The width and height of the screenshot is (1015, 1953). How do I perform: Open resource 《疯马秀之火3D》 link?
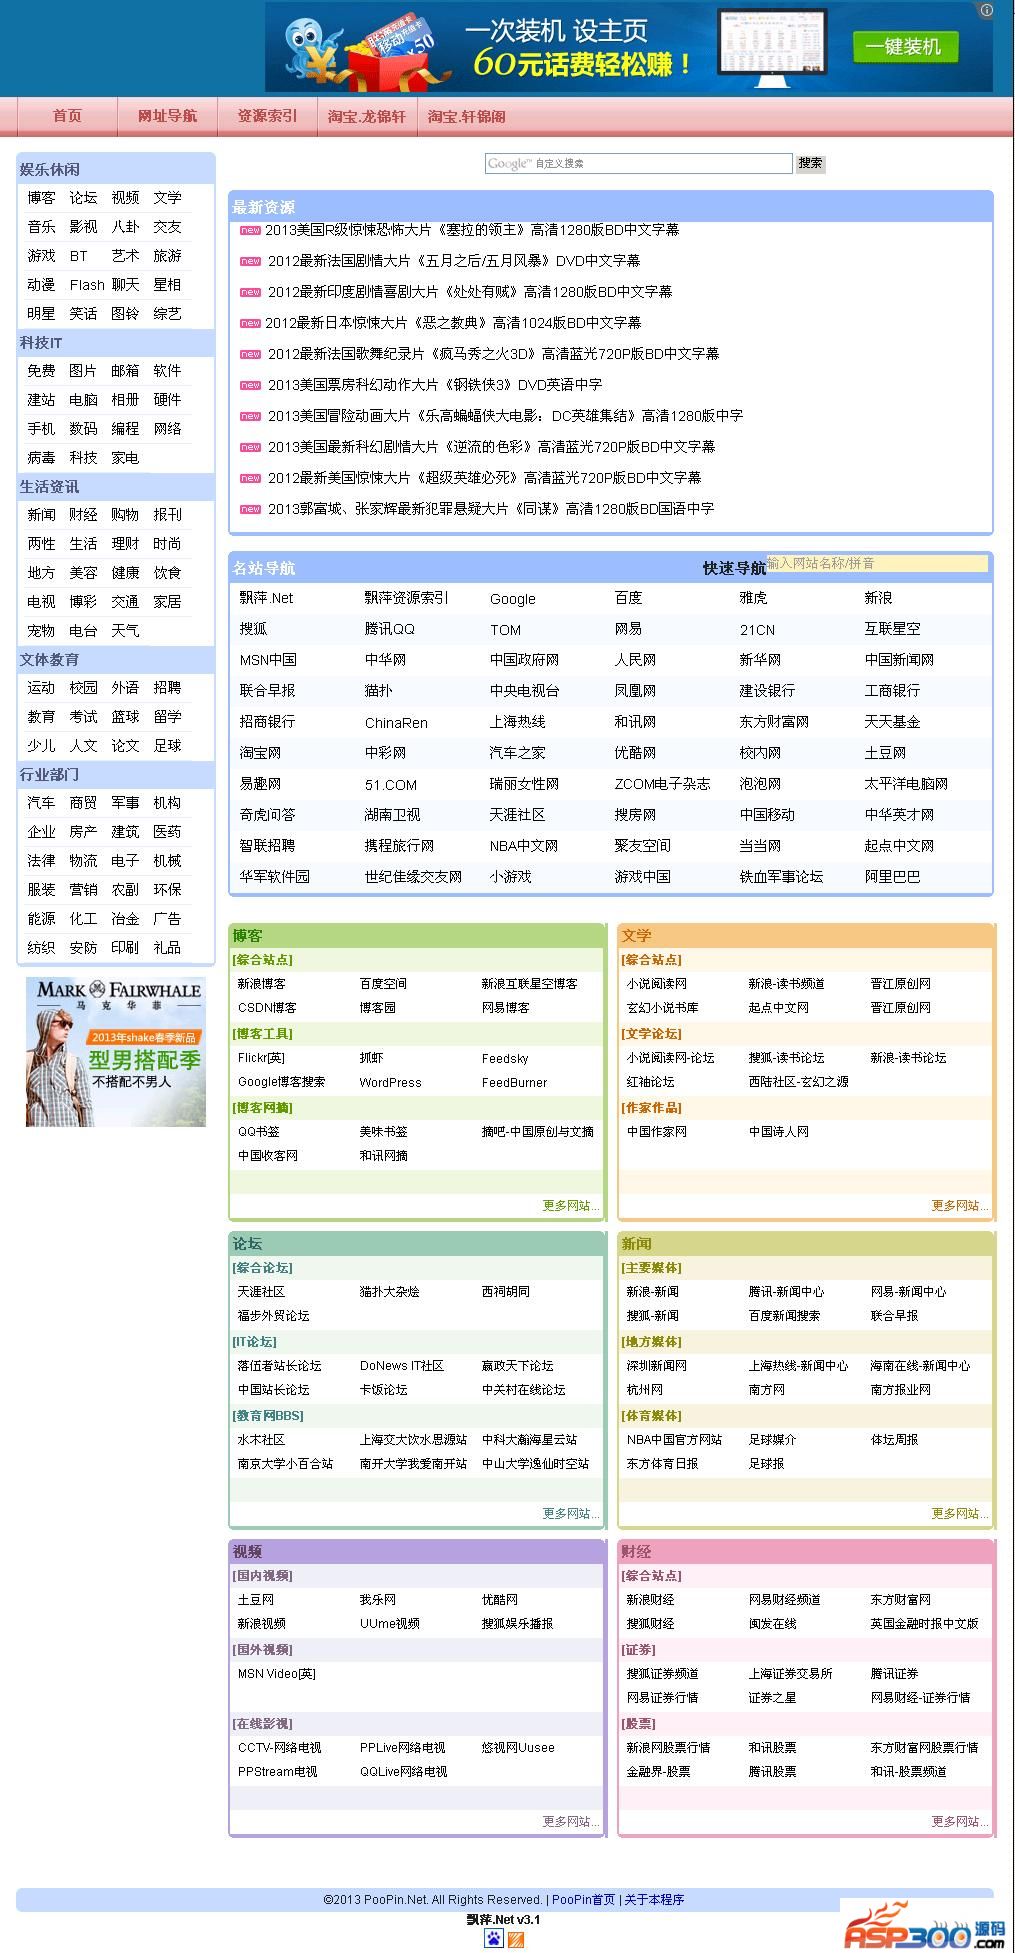pyautogui.click(x=493, y=354)
